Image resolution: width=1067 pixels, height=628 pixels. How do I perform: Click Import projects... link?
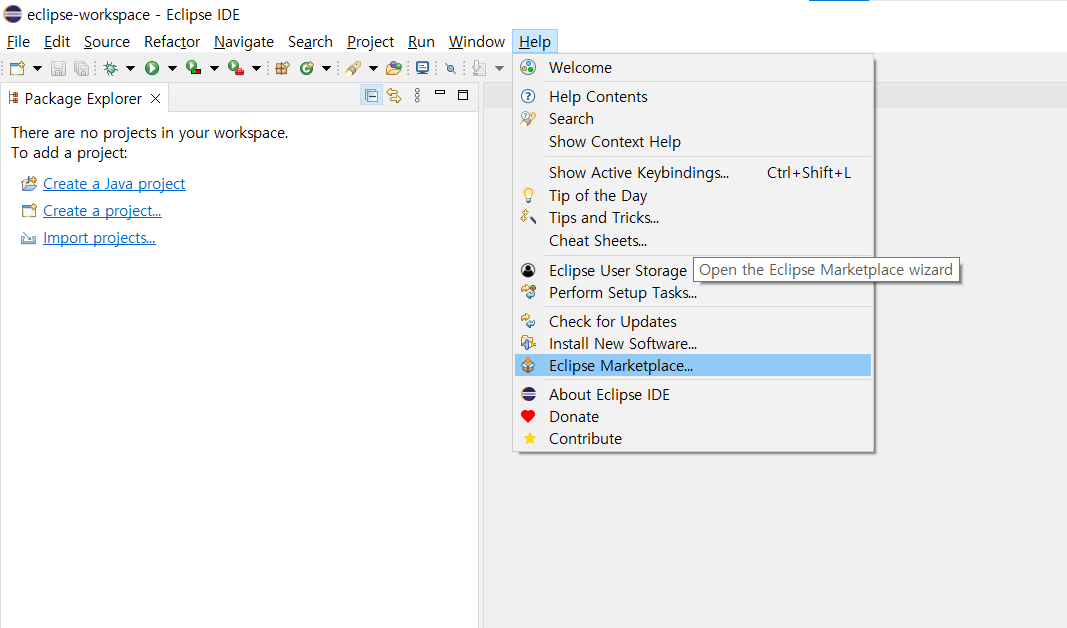coord(99,238)
